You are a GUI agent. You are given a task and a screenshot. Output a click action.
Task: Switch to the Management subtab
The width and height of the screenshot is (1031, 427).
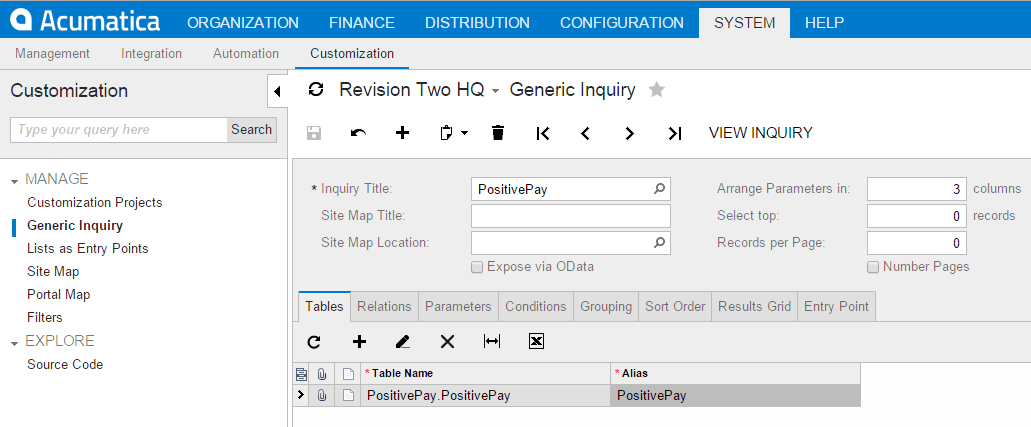53,53
